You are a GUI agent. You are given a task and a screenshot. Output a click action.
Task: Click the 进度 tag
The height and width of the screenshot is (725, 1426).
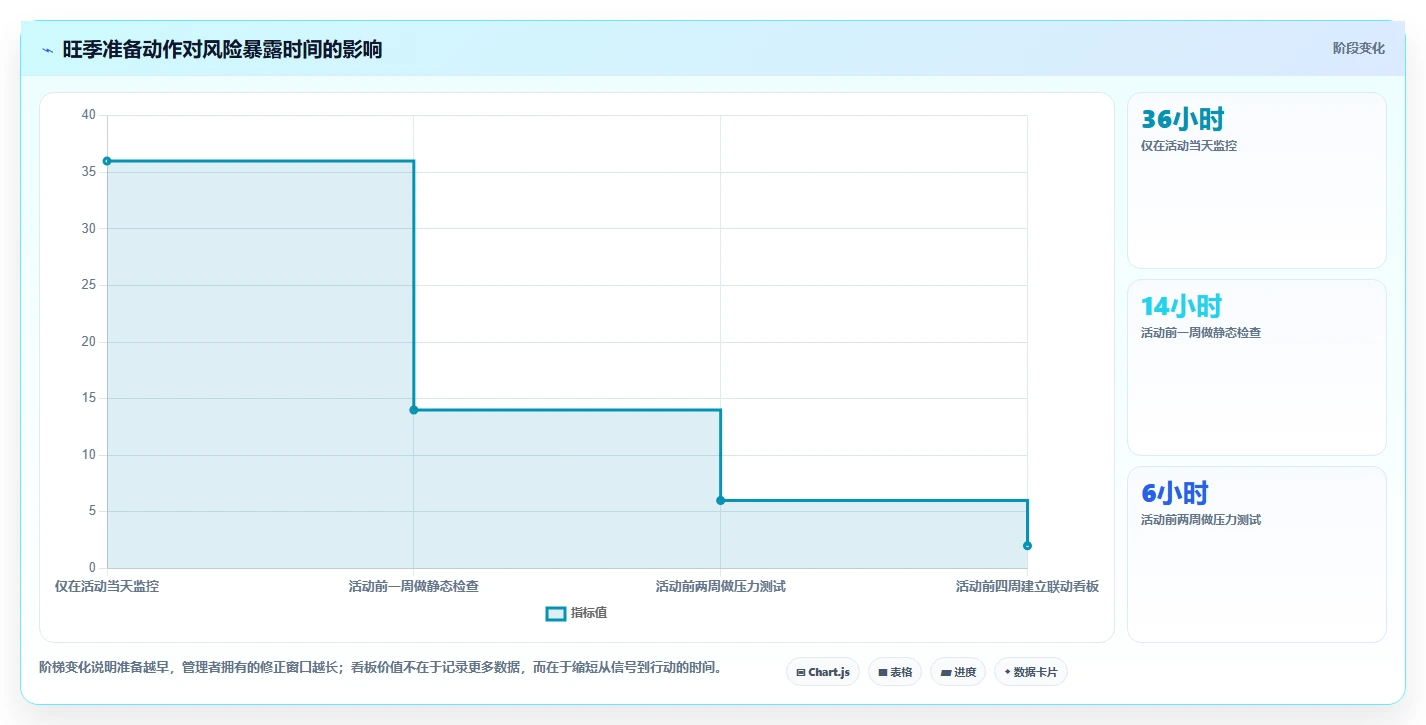coord(958,672)
